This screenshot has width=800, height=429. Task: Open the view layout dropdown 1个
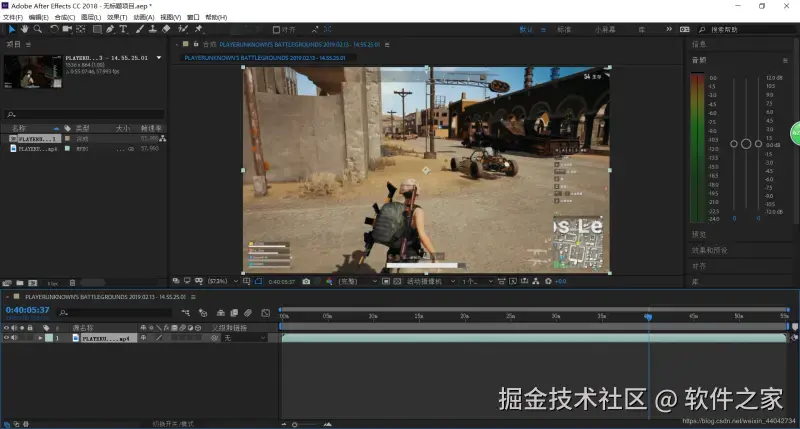click(x=478, y=281)
